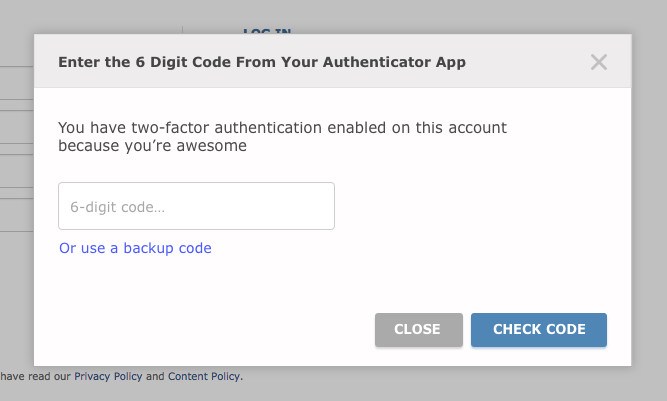Close the dialog with the X icon
Image resolution: width=667 pixels, height=401 pixels.
point(598,62)
